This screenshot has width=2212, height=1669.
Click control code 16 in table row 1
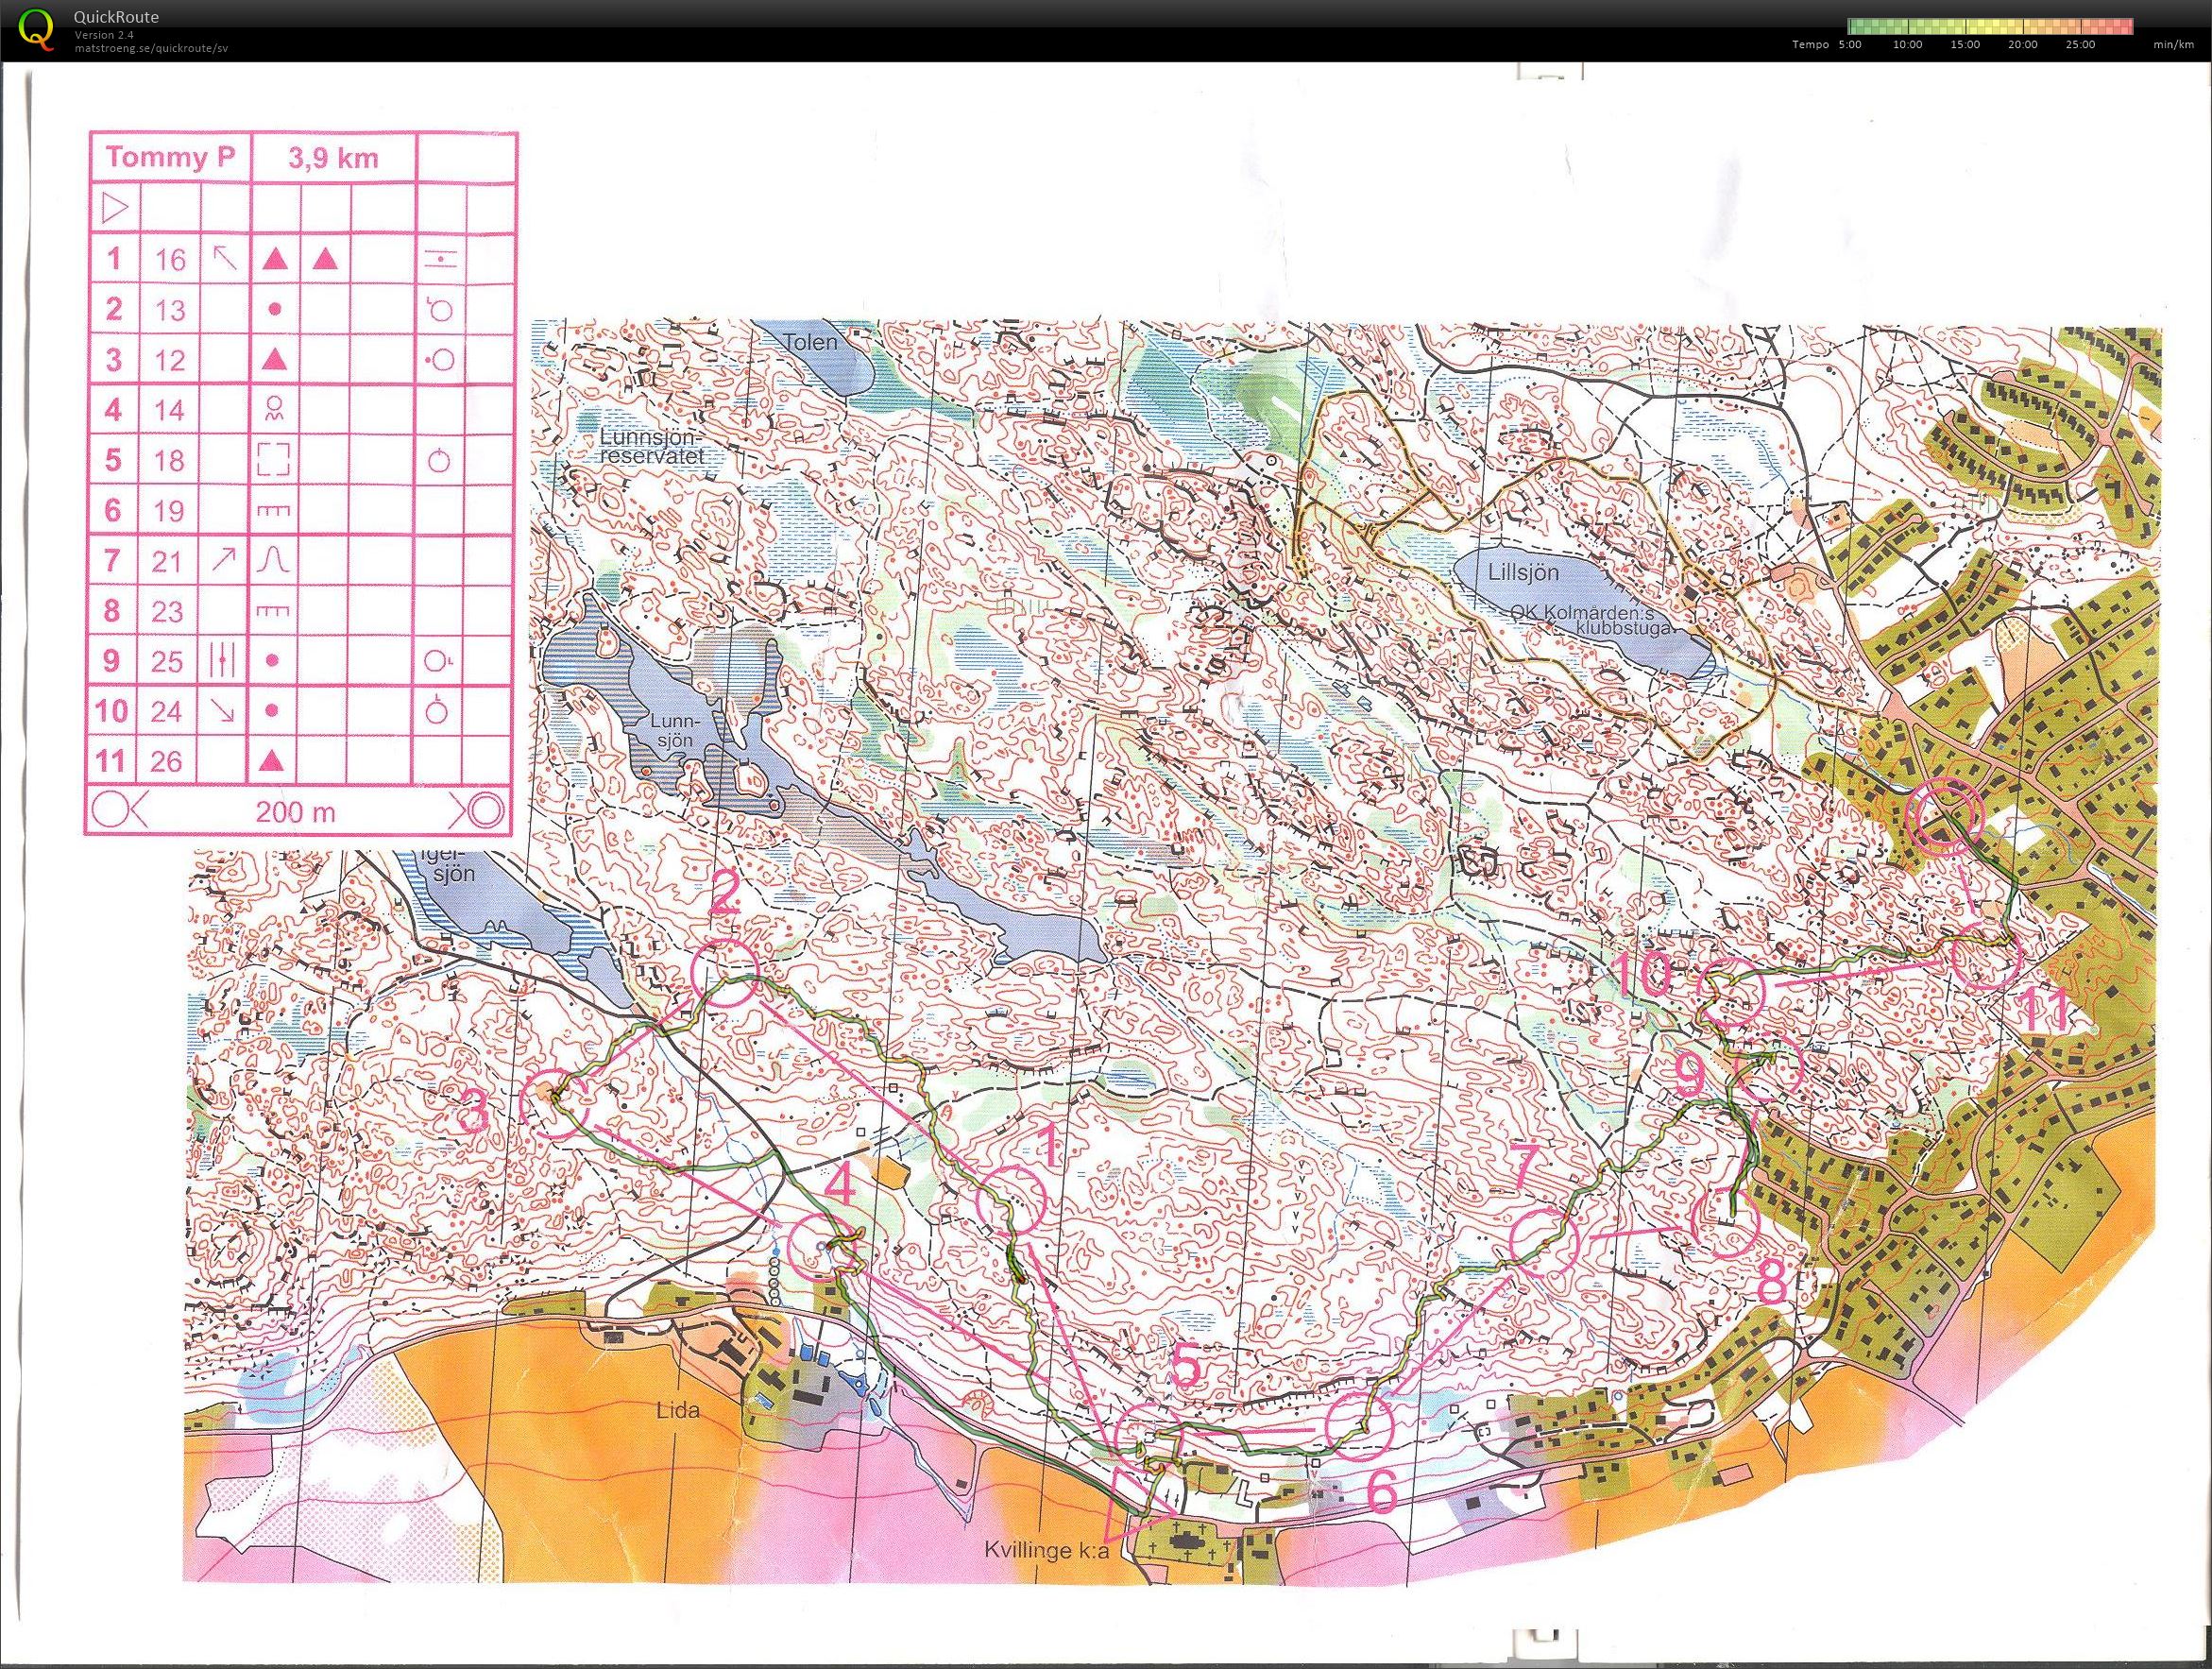[x=170, y=260]
